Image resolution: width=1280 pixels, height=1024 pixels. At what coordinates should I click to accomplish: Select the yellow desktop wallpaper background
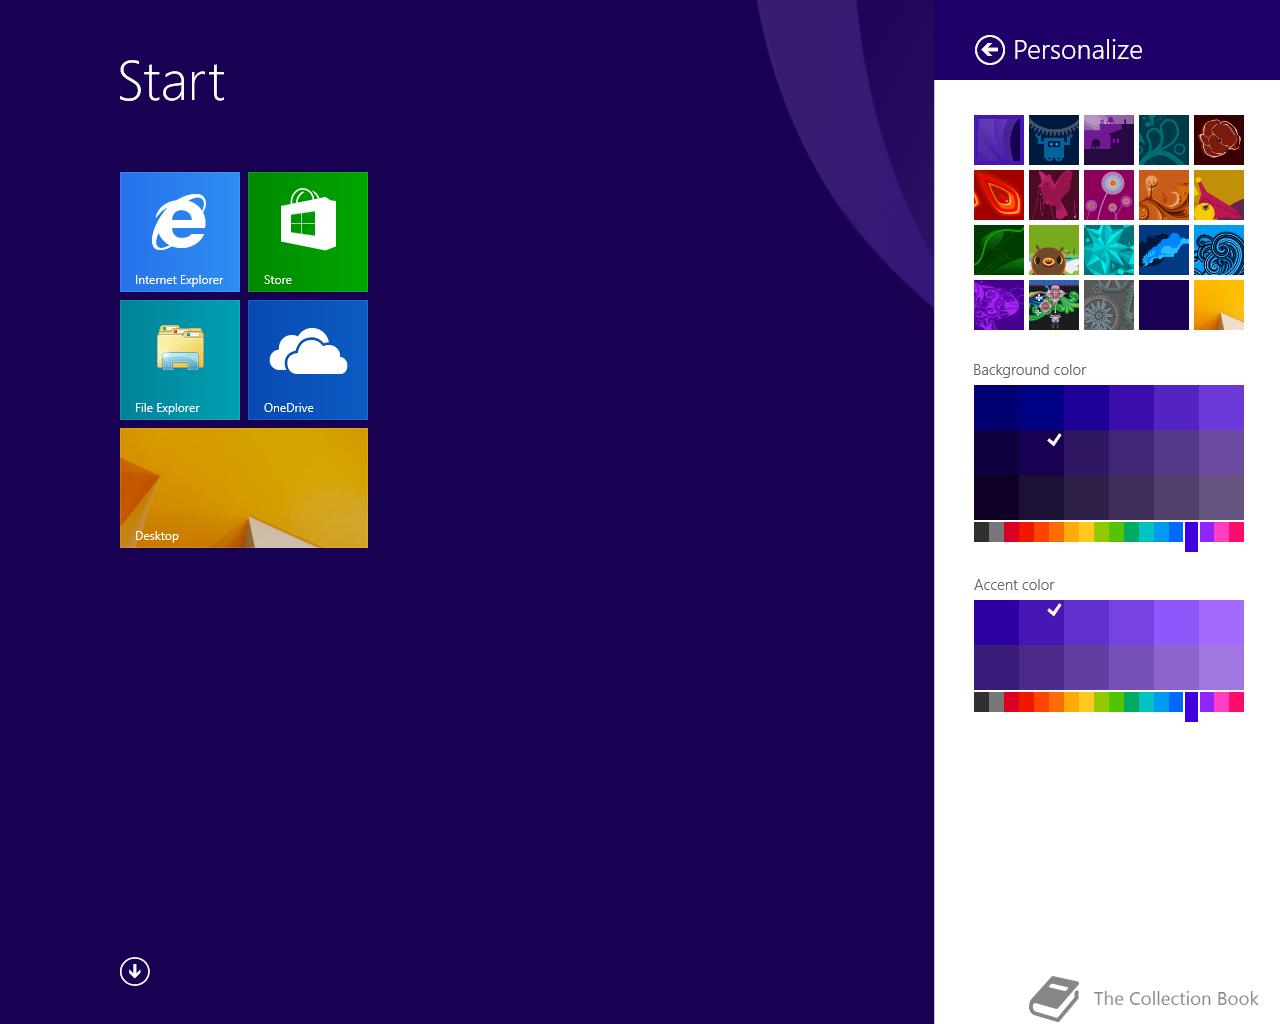pos(1219,305)
